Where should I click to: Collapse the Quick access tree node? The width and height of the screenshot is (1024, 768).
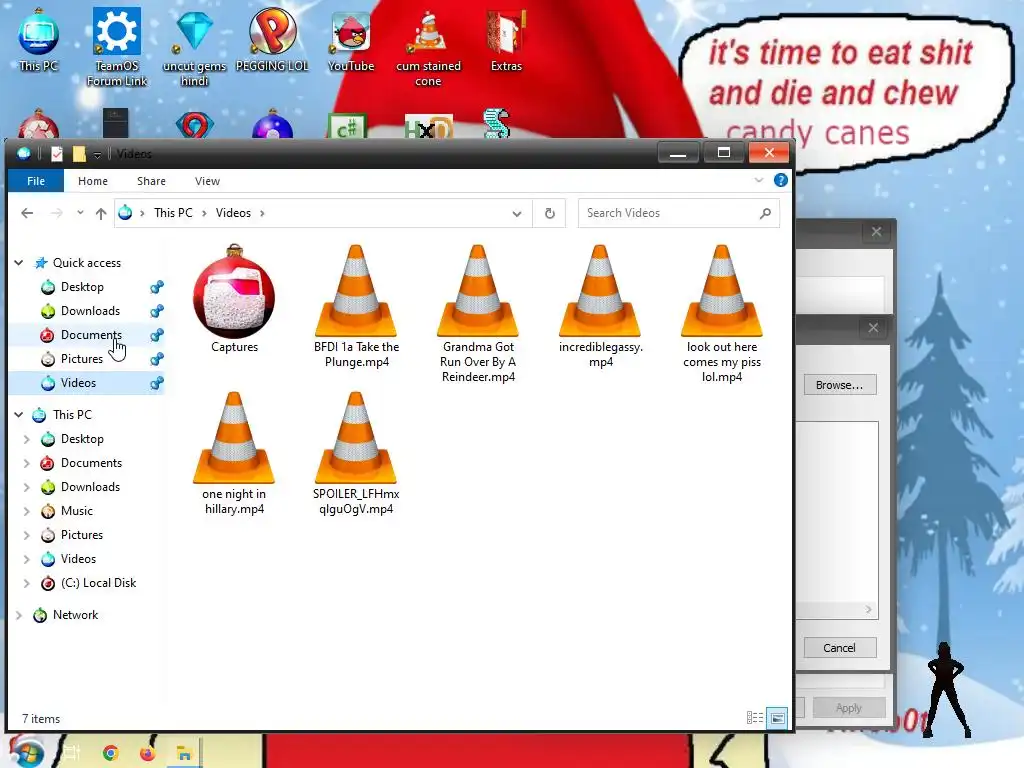pos(19,263)
